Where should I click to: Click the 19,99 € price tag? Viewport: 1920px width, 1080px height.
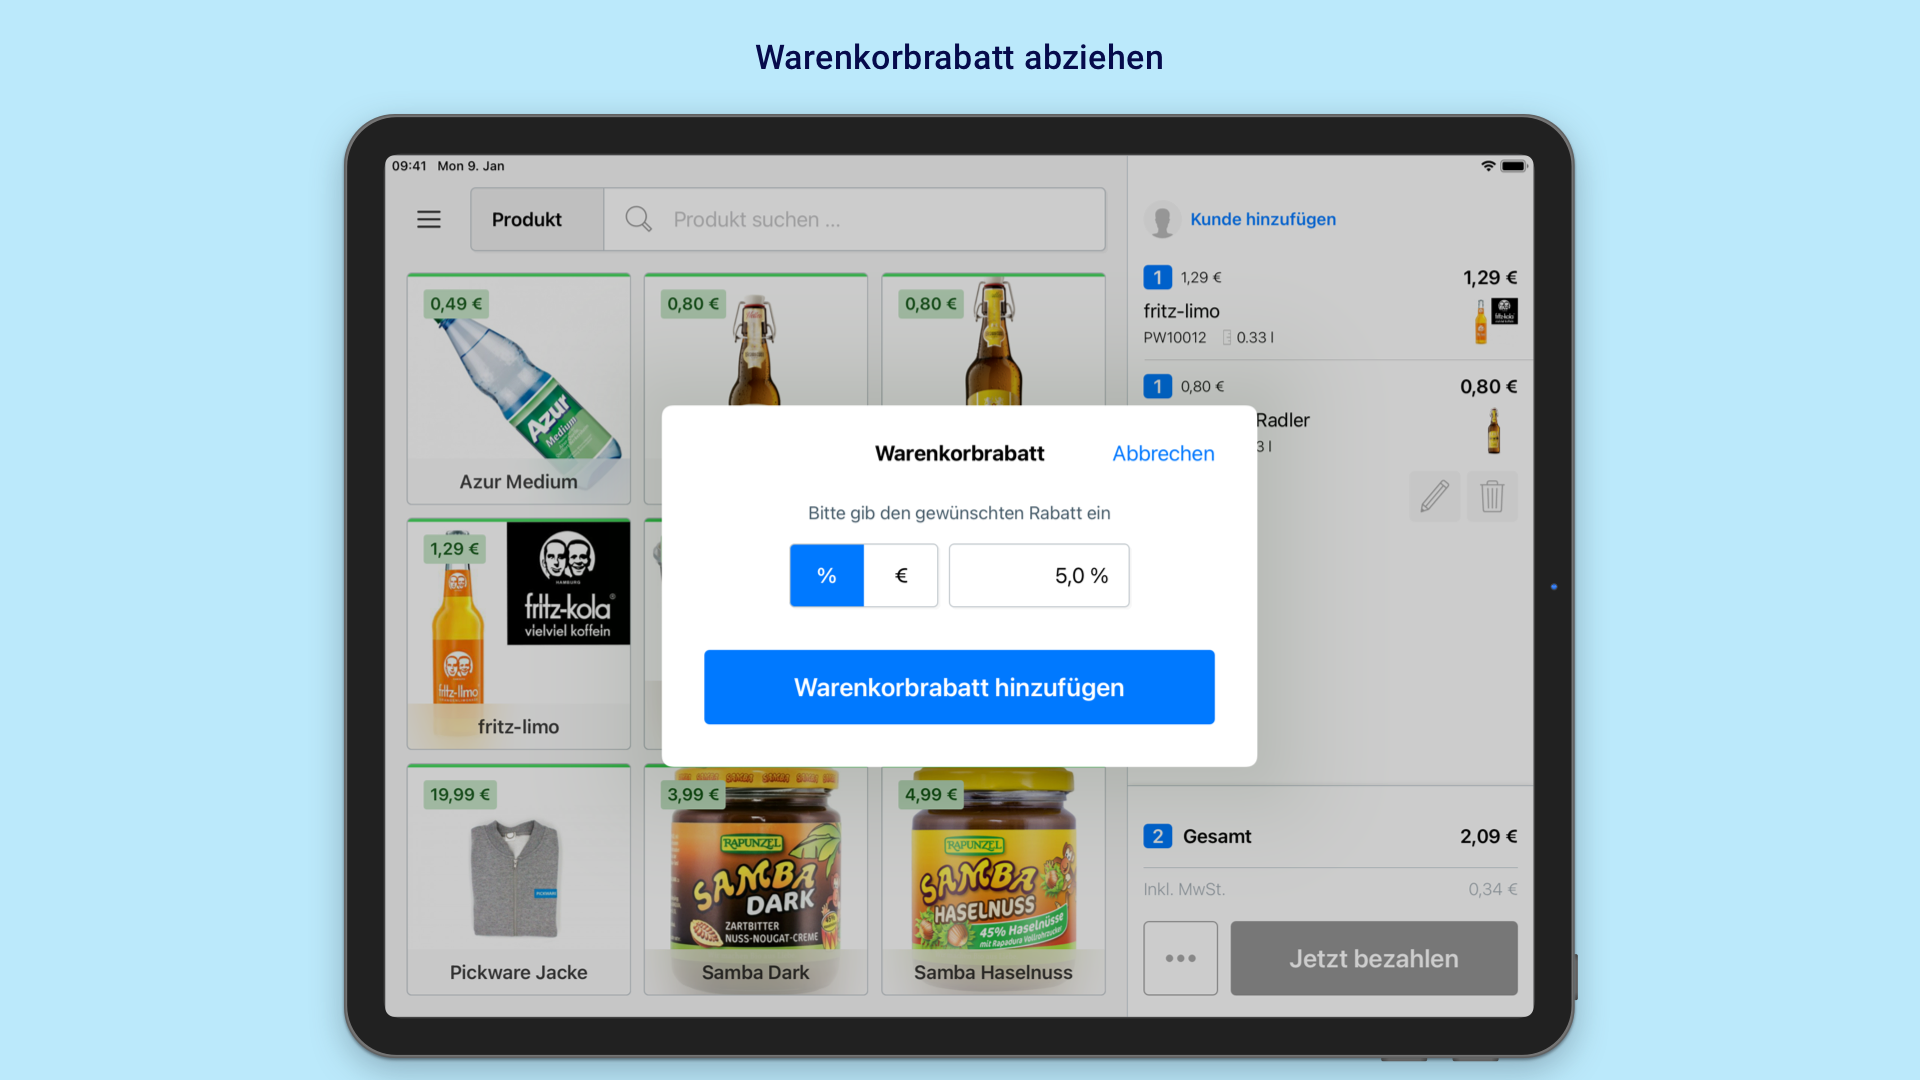click(x=460, y=795)
